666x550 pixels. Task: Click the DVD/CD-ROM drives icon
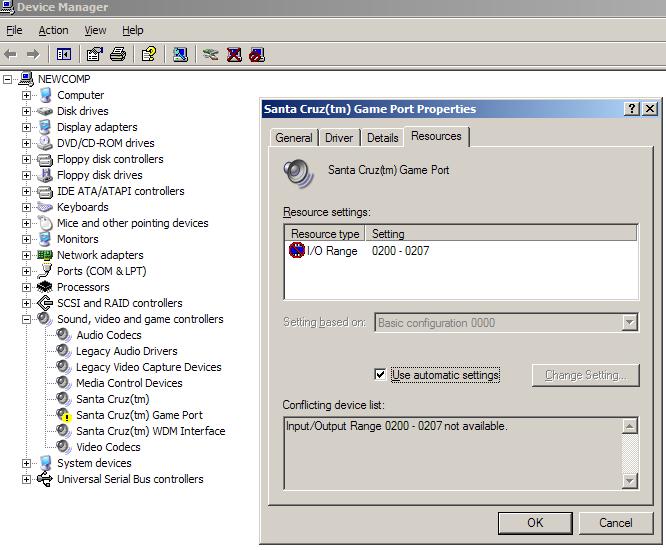[x=45, y=143]
